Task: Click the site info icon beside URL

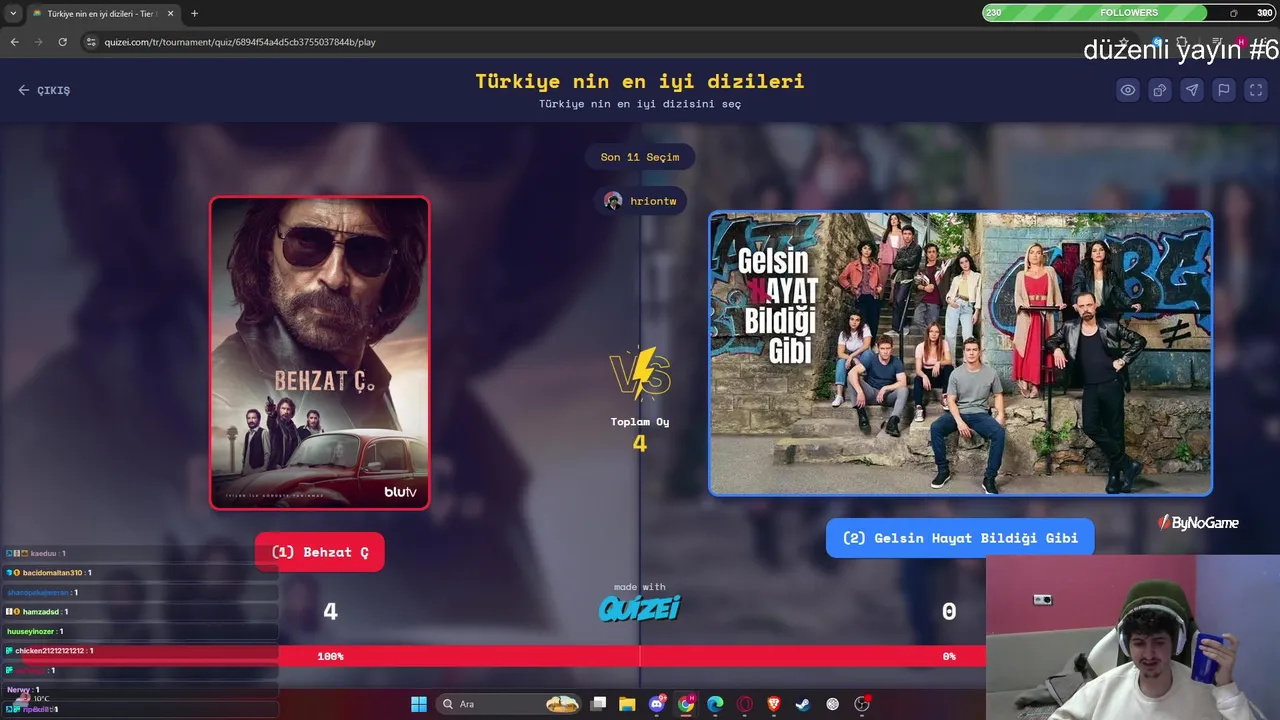Action: [x=91, y=42]
